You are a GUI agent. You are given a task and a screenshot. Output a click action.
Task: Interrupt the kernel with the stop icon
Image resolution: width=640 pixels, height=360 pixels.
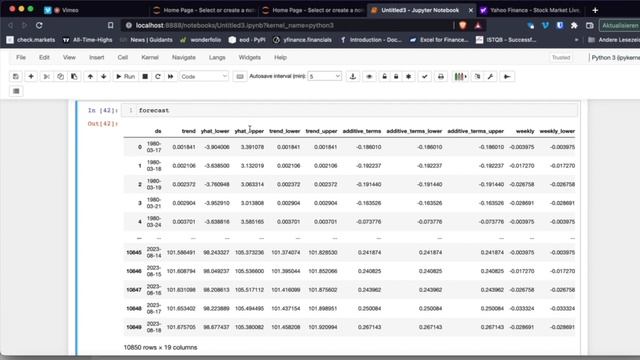click(145, 76)
